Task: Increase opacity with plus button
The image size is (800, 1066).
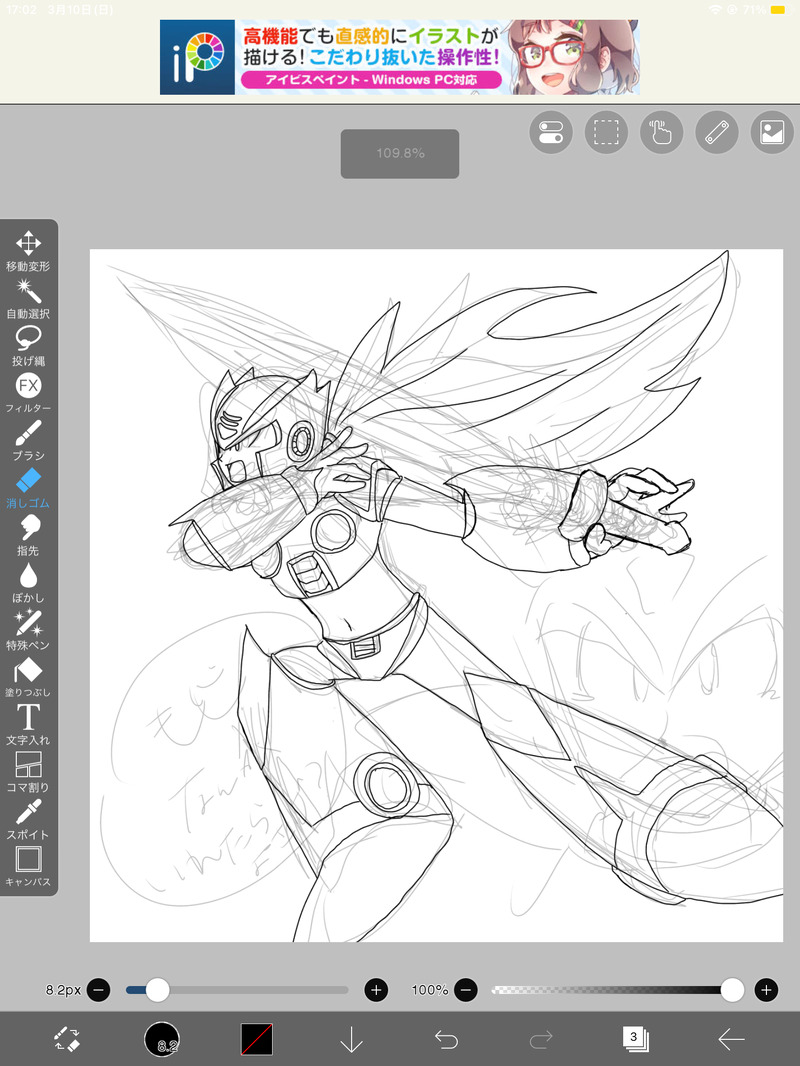Action: point(767,990)
